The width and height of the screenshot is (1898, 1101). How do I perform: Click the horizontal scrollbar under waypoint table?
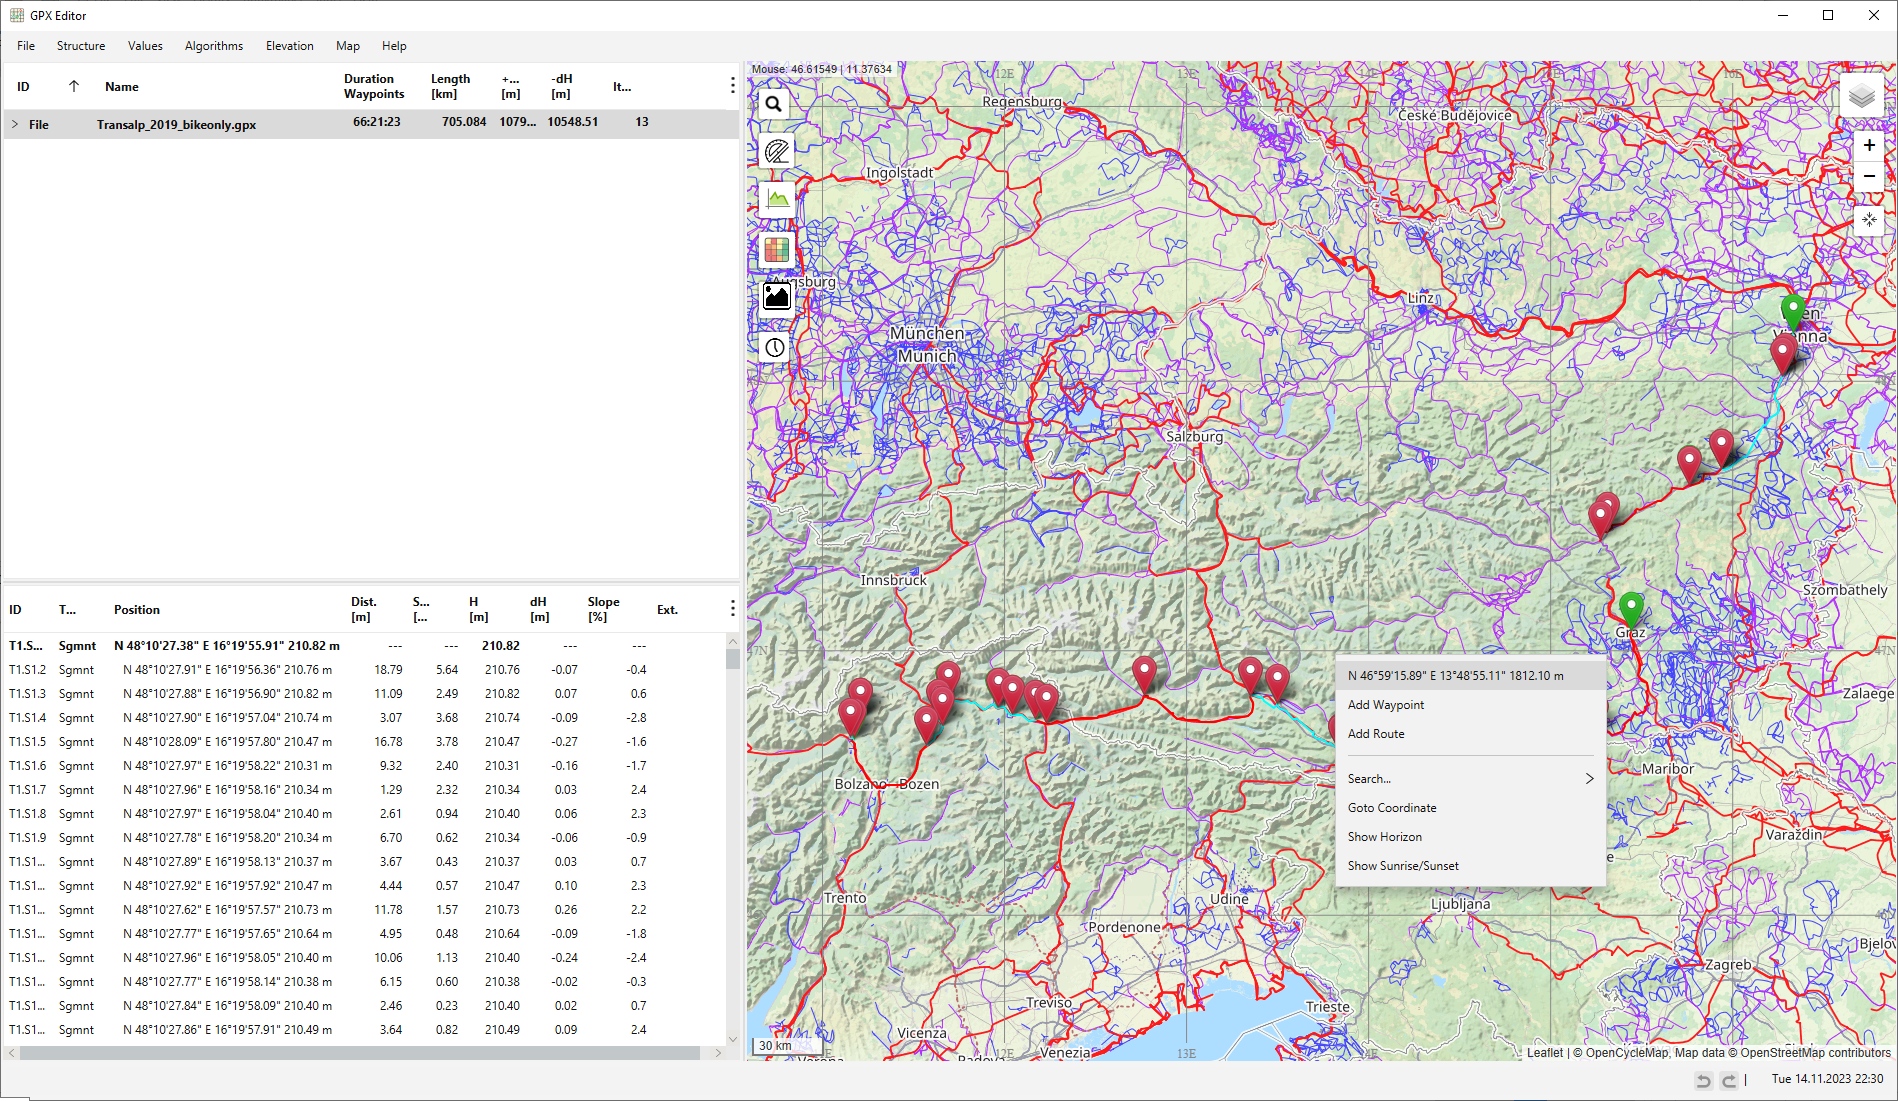pos(360,1053)
